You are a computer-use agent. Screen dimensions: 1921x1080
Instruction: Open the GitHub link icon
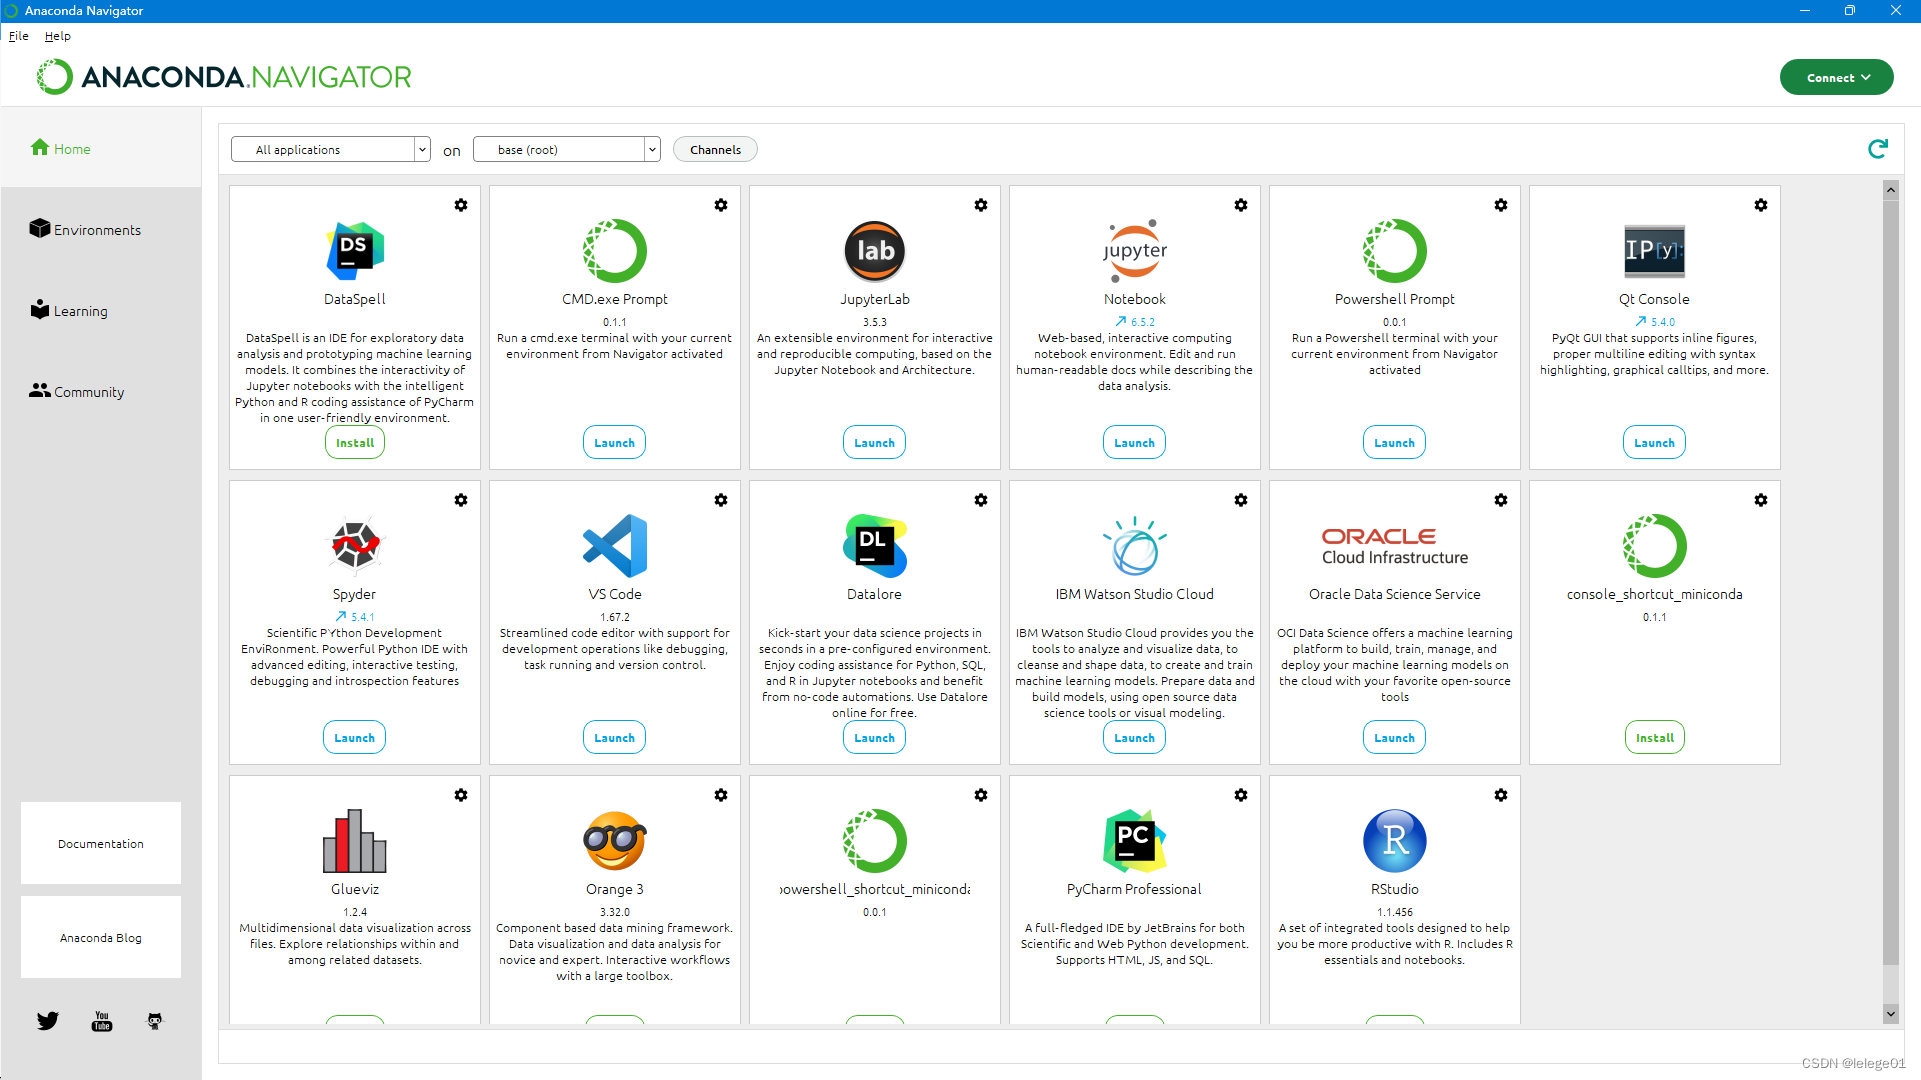click(x=155, y=1021)
